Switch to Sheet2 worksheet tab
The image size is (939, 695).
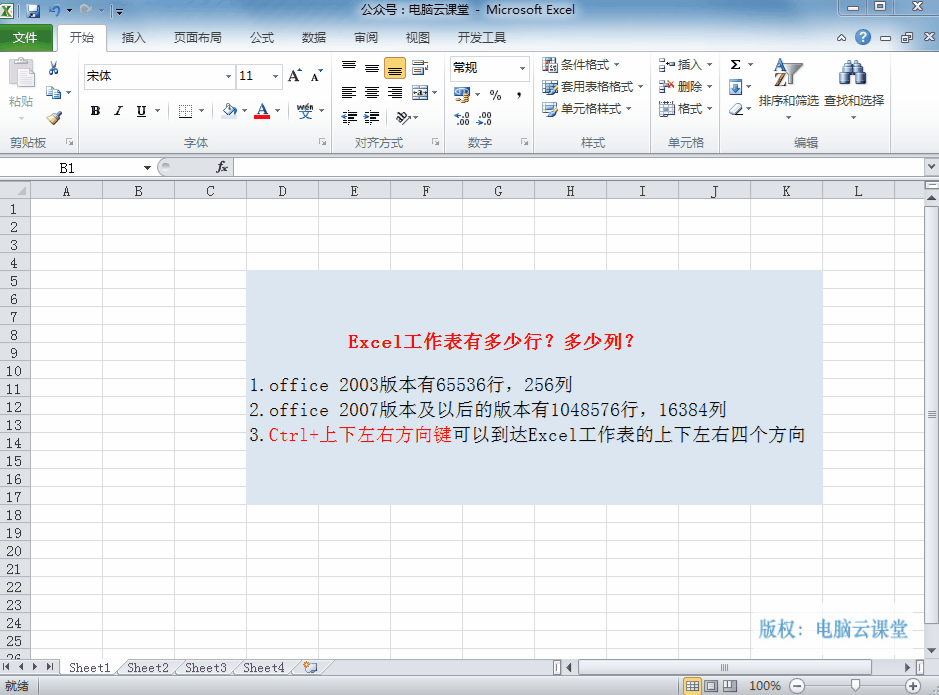click(x=147, y=667)
